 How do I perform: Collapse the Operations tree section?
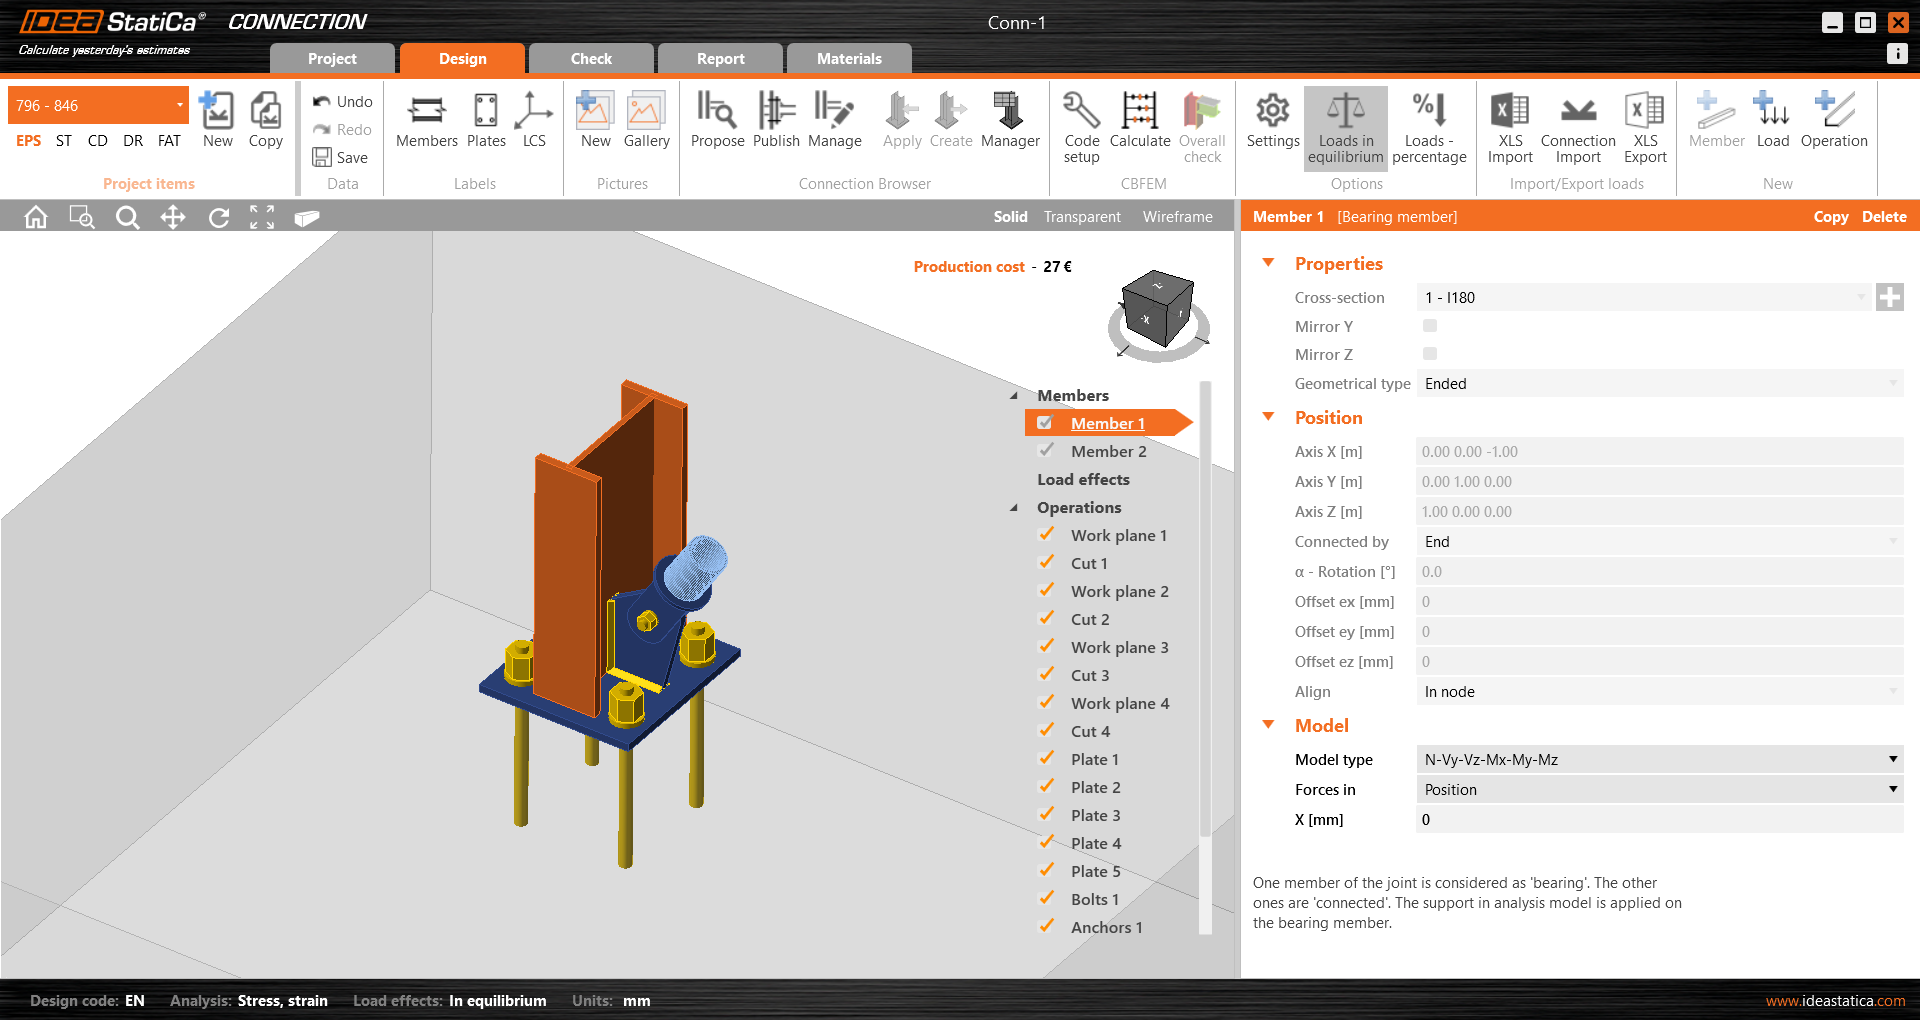(1013, 507)
